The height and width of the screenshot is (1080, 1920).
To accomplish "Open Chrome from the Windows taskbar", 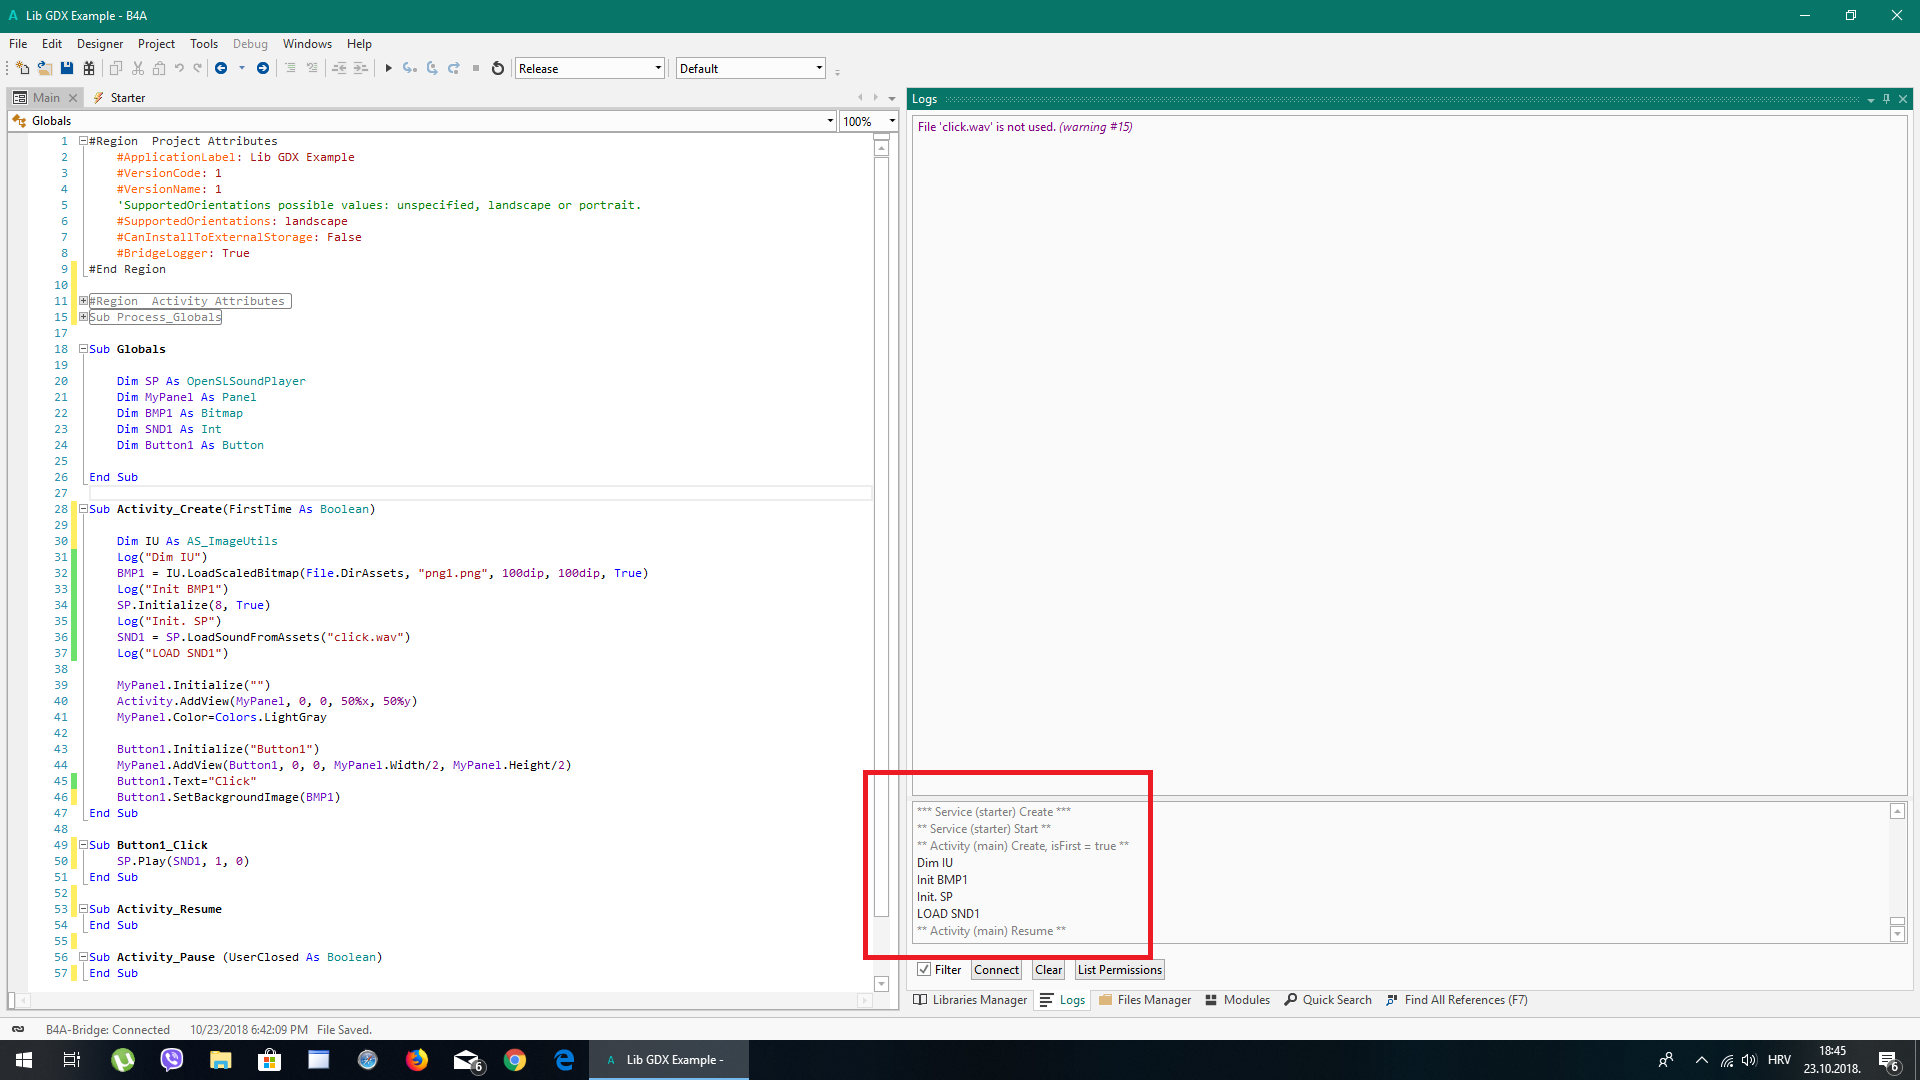I will (x=515, y=1060).
